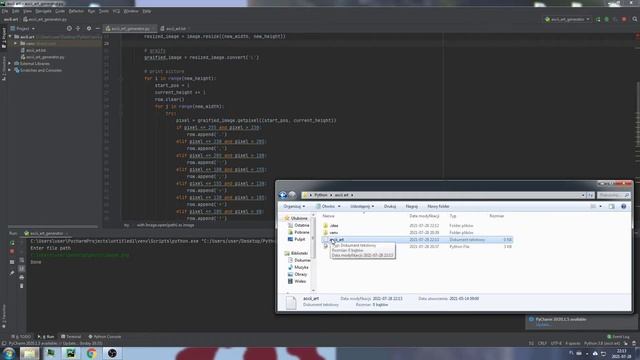The image size is (640, 360).
Task: Click the Drukuj button in Explorer
Action: pyautogui.click(x=390, y=207)
